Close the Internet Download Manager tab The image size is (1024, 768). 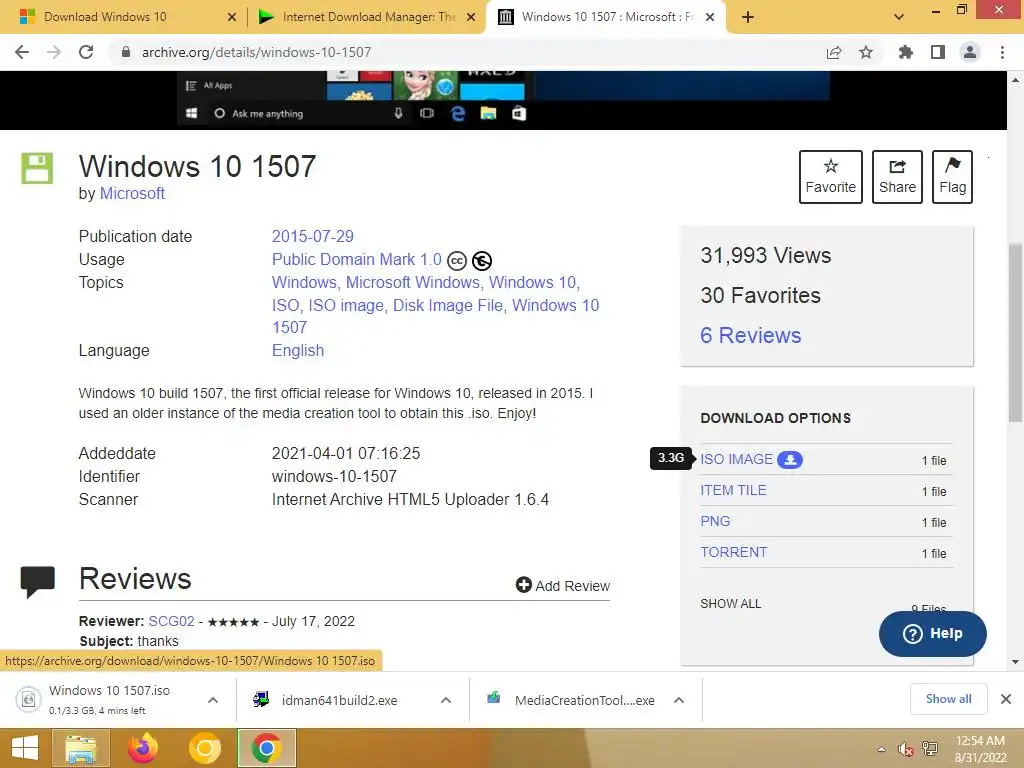coord(471,17)
